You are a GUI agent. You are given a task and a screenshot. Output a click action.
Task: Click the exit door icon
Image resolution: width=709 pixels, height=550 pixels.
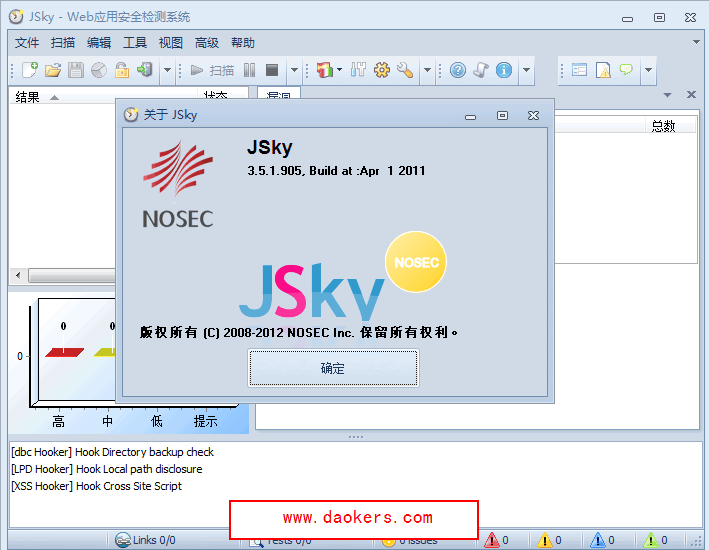click(x=144, y=70)
